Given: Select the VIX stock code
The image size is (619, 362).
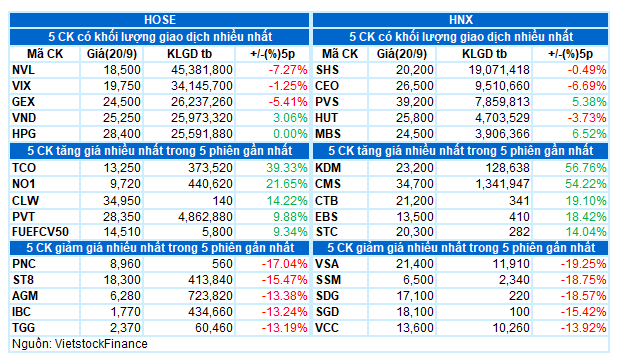Looking at the screenshot, I should pos(21,86).
